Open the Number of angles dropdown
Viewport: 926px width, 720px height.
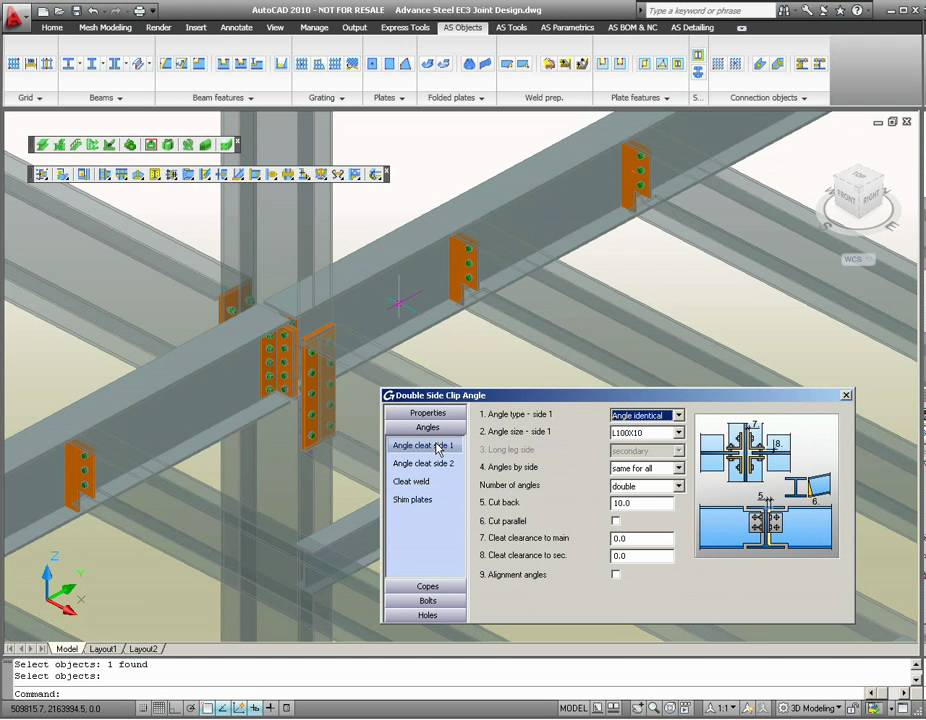coord(679,486)
